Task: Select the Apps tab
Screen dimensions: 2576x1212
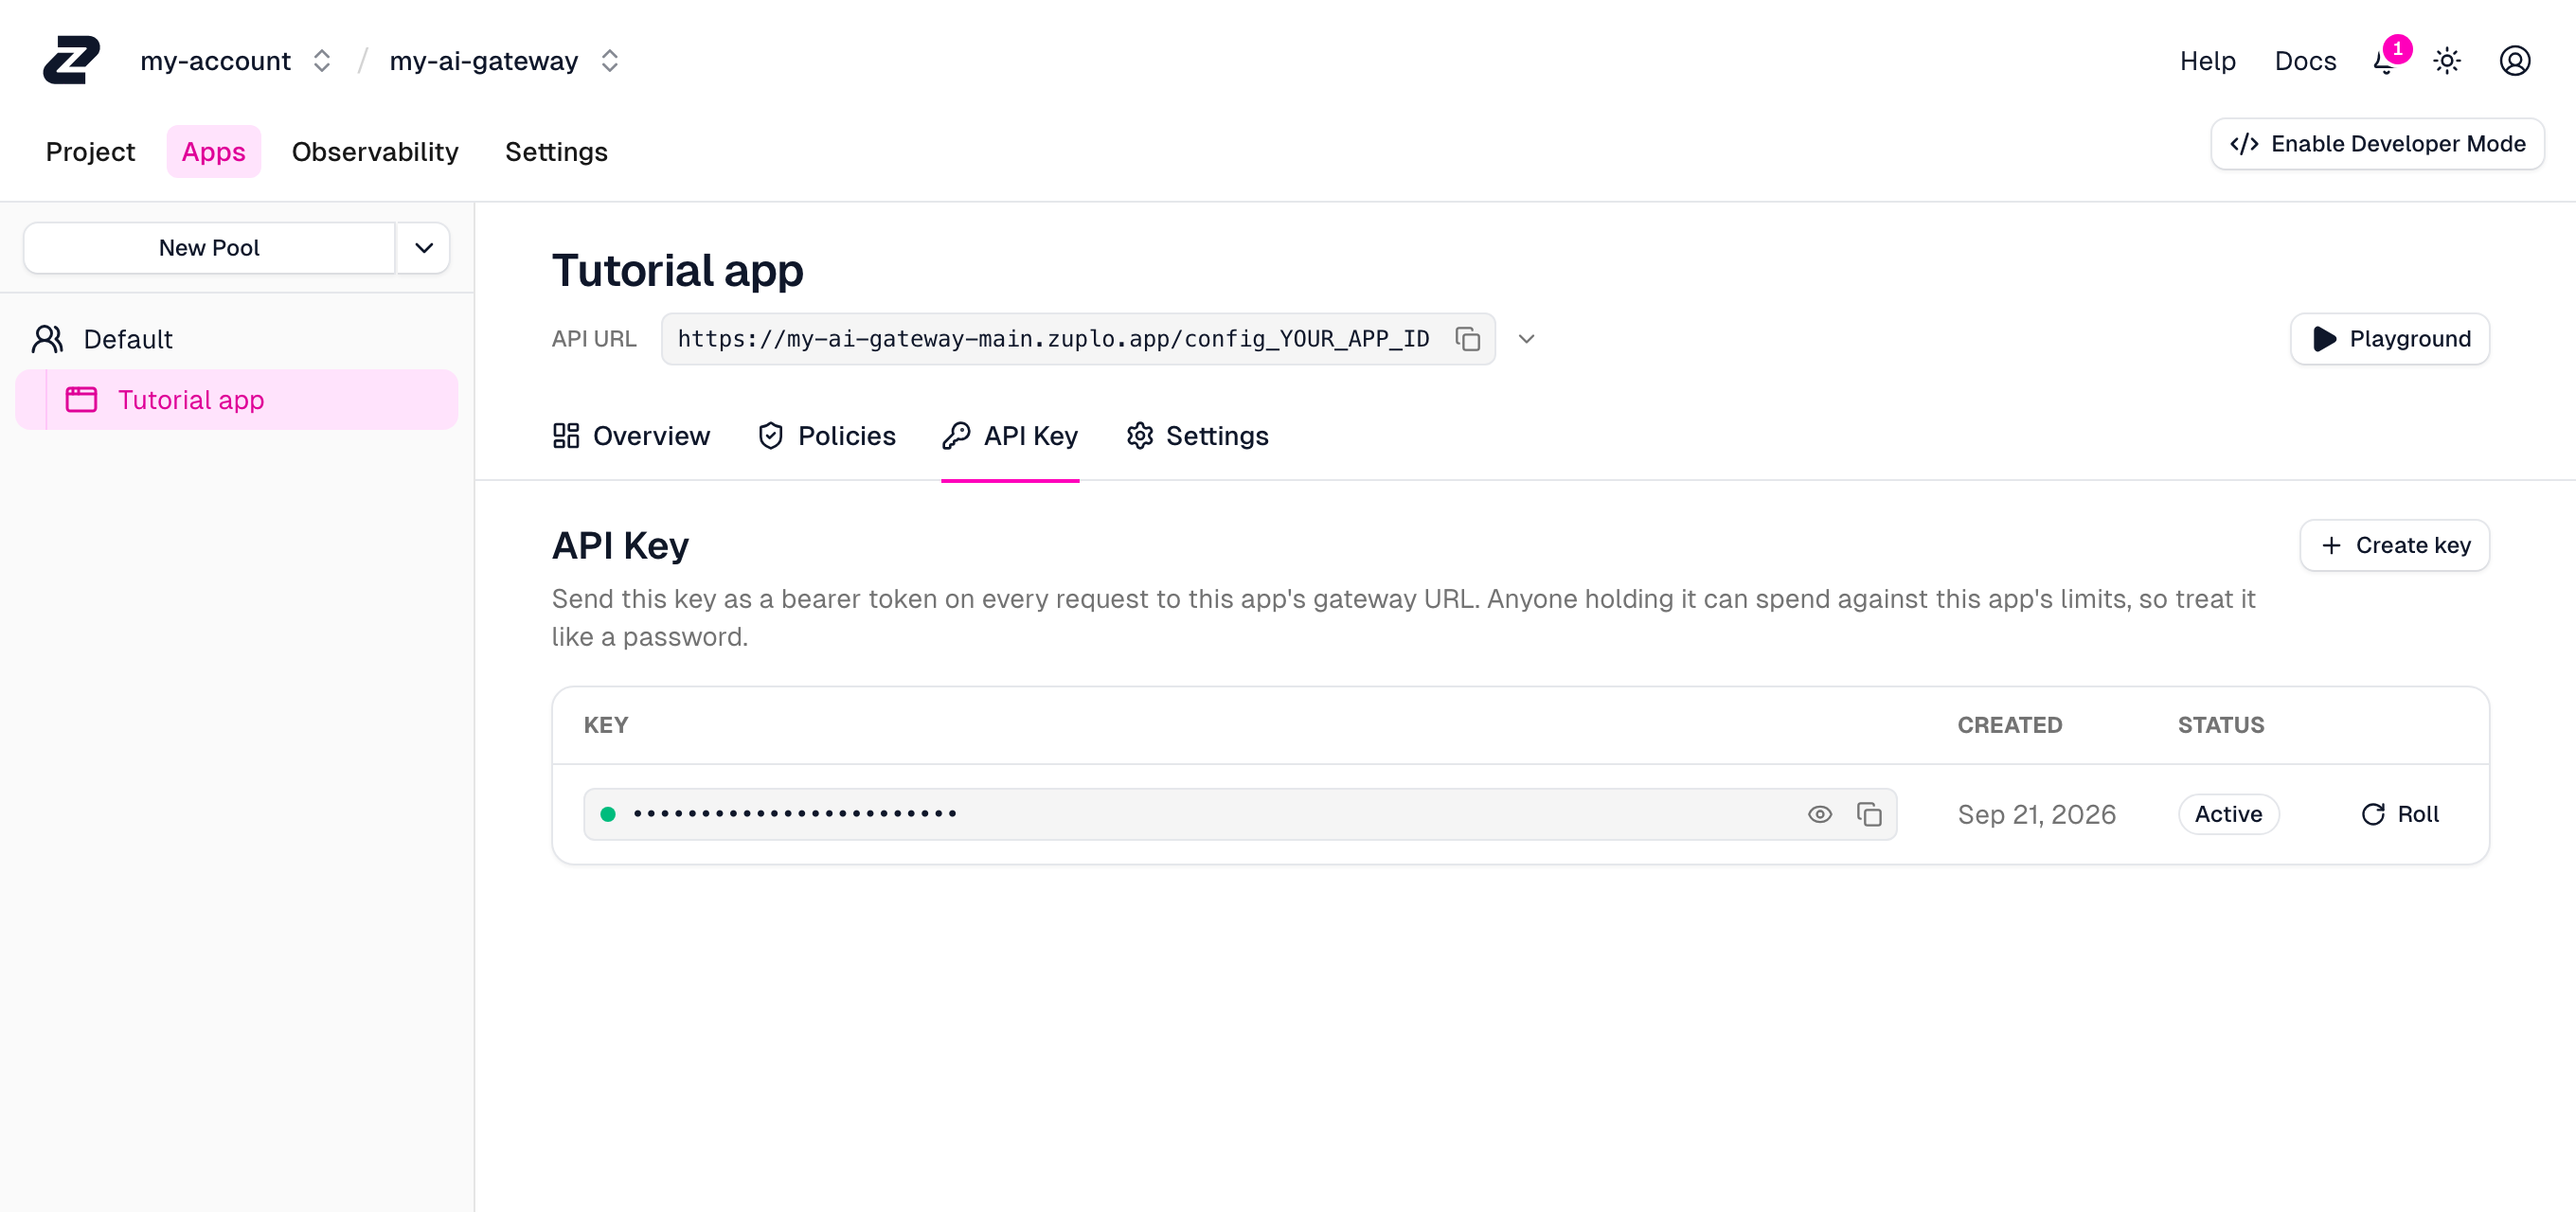Action: [213, 152]
